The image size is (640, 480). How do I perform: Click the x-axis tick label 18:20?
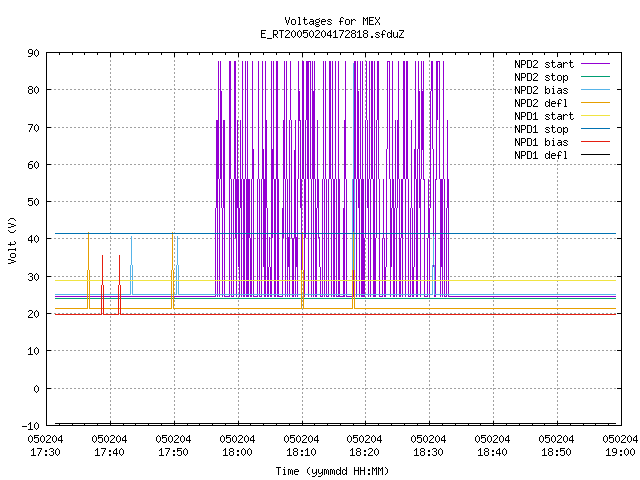[x=364, y=453]
